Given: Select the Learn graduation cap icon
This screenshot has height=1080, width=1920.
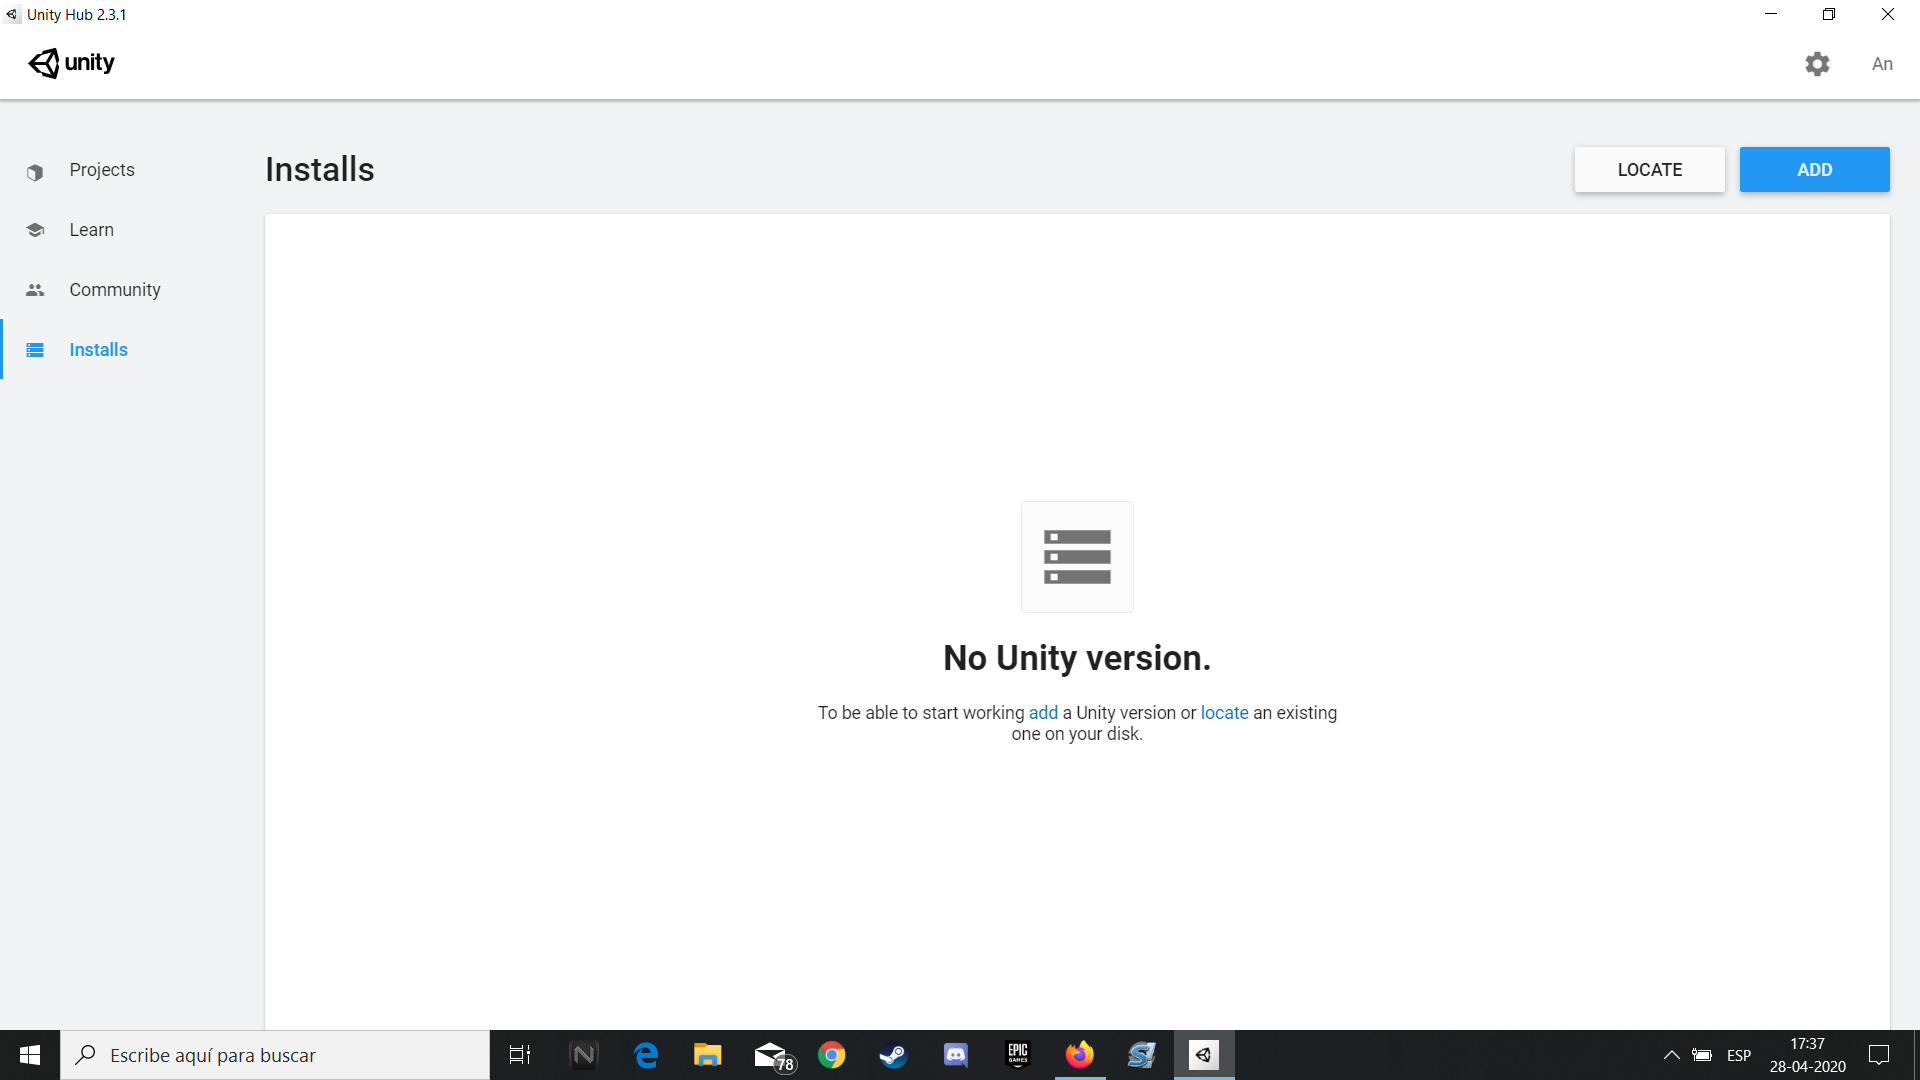Looking at the screenshot, I should 35,229.
